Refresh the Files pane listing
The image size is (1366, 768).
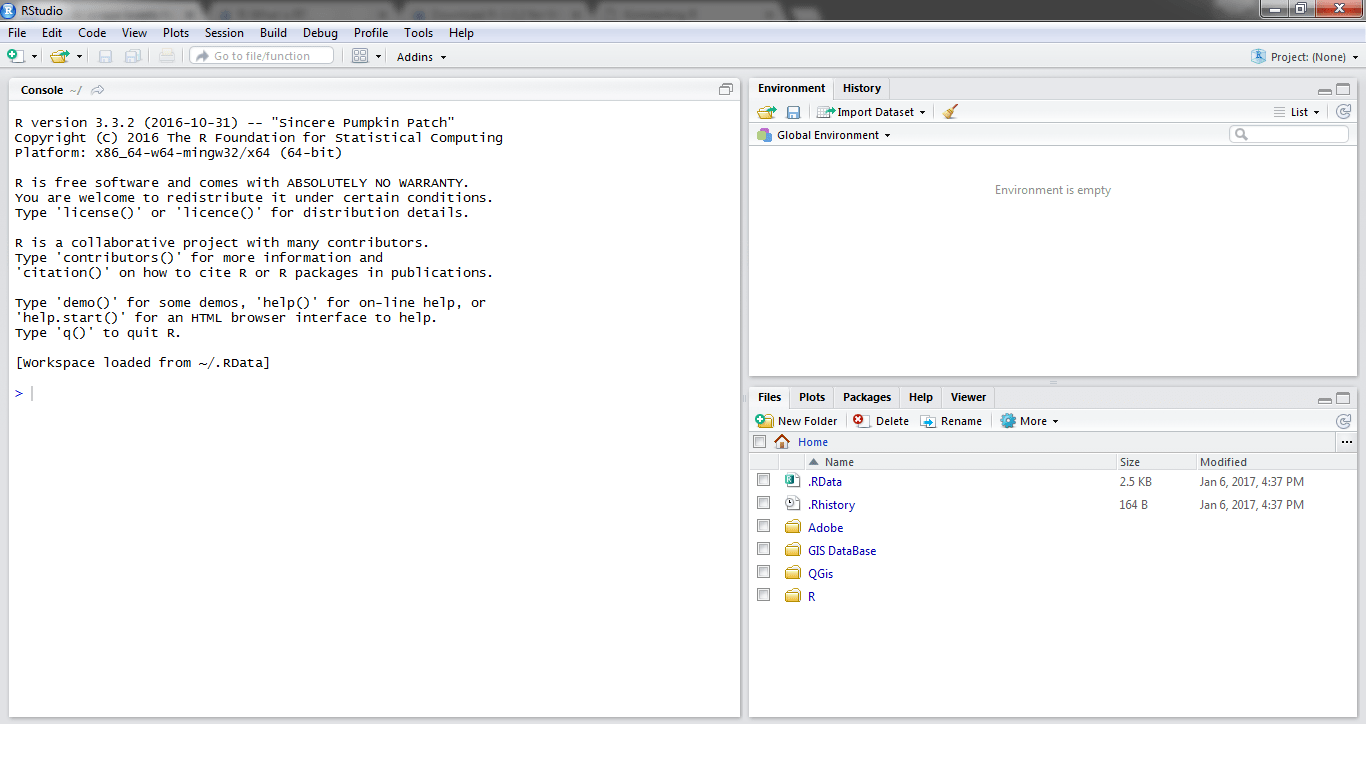pos(1343,421)
